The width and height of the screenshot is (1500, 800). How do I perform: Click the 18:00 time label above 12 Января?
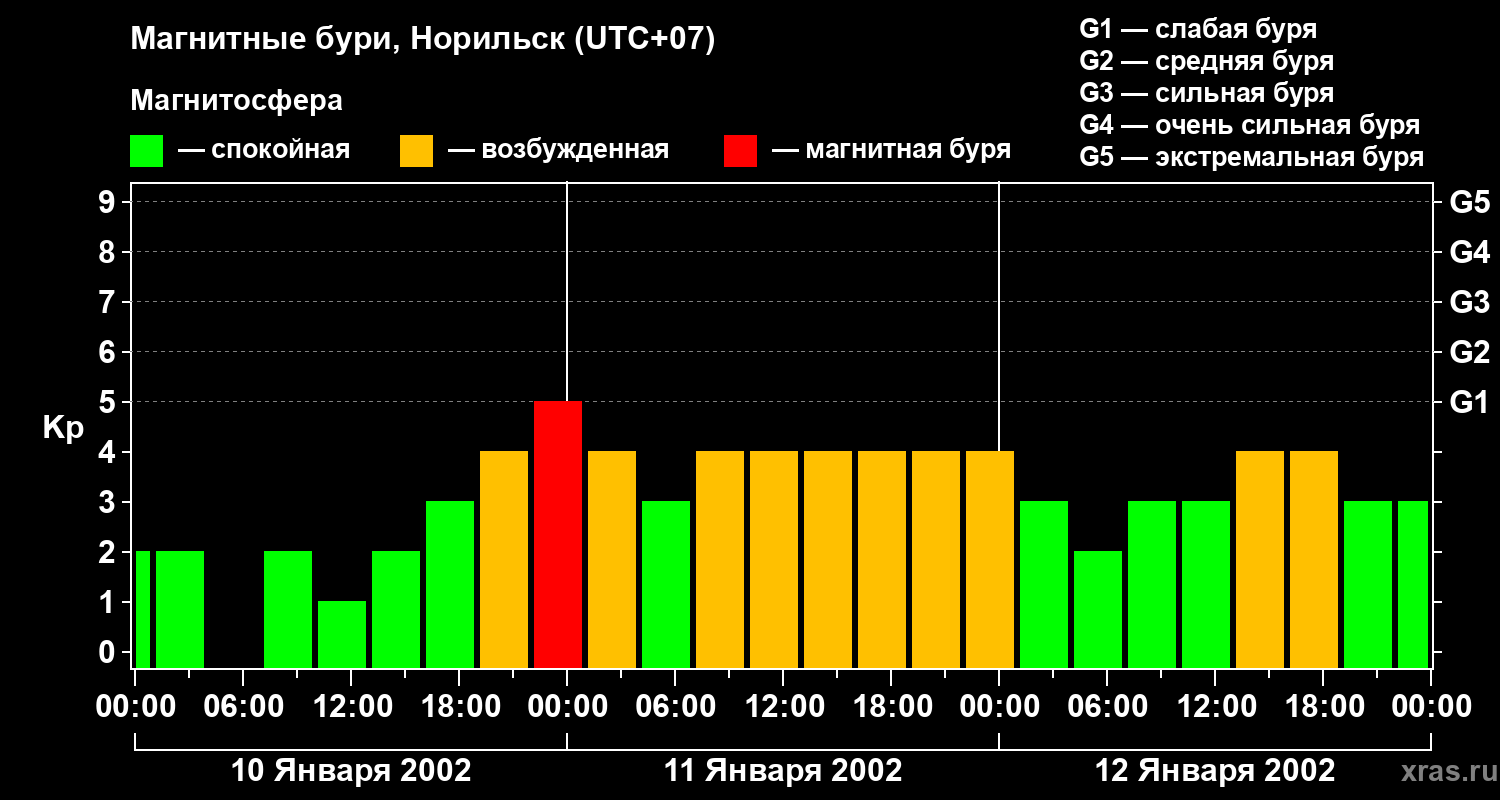coord(1323,706)
